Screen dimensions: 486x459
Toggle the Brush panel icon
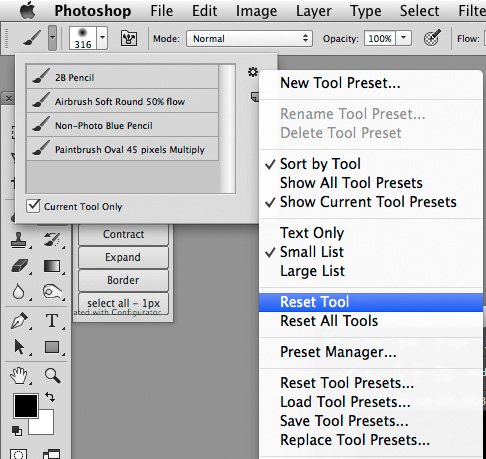click(x=129, y=38)
